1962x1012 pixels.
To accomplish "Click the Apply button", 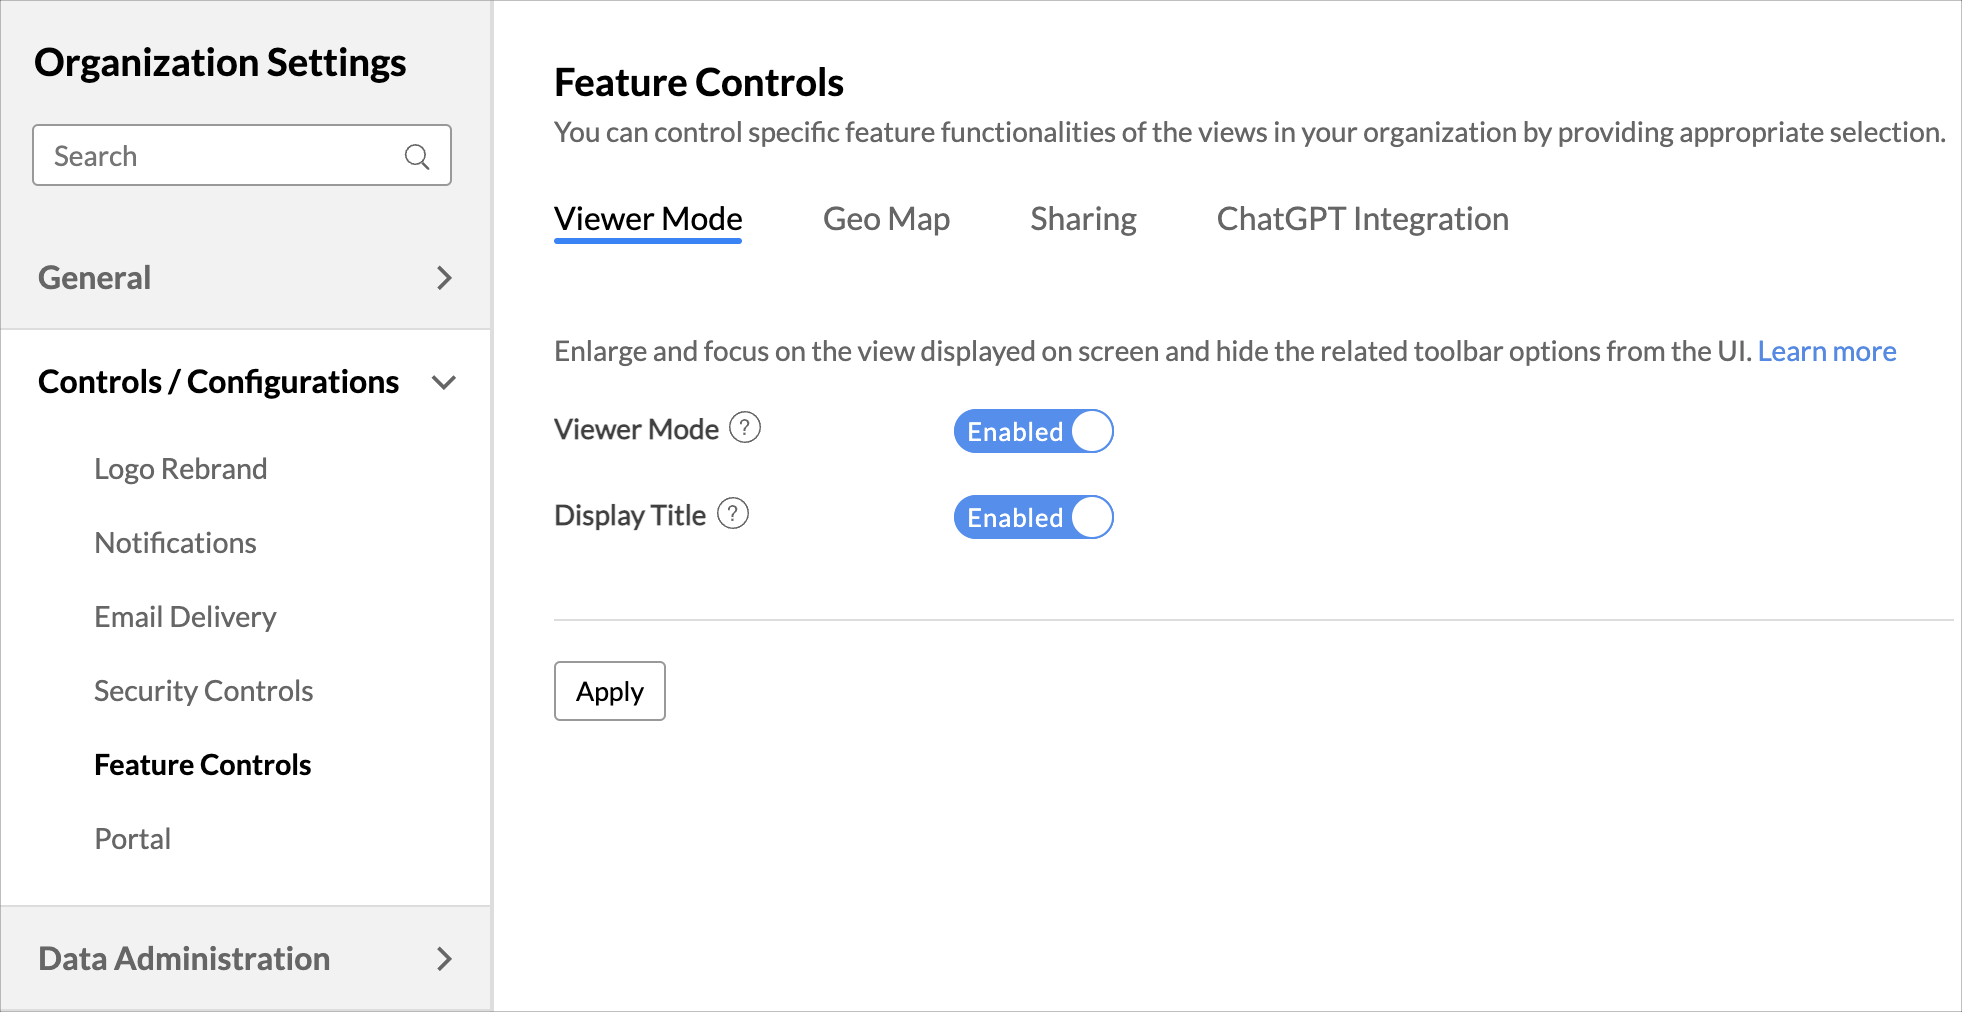I will tap(610, 691).
